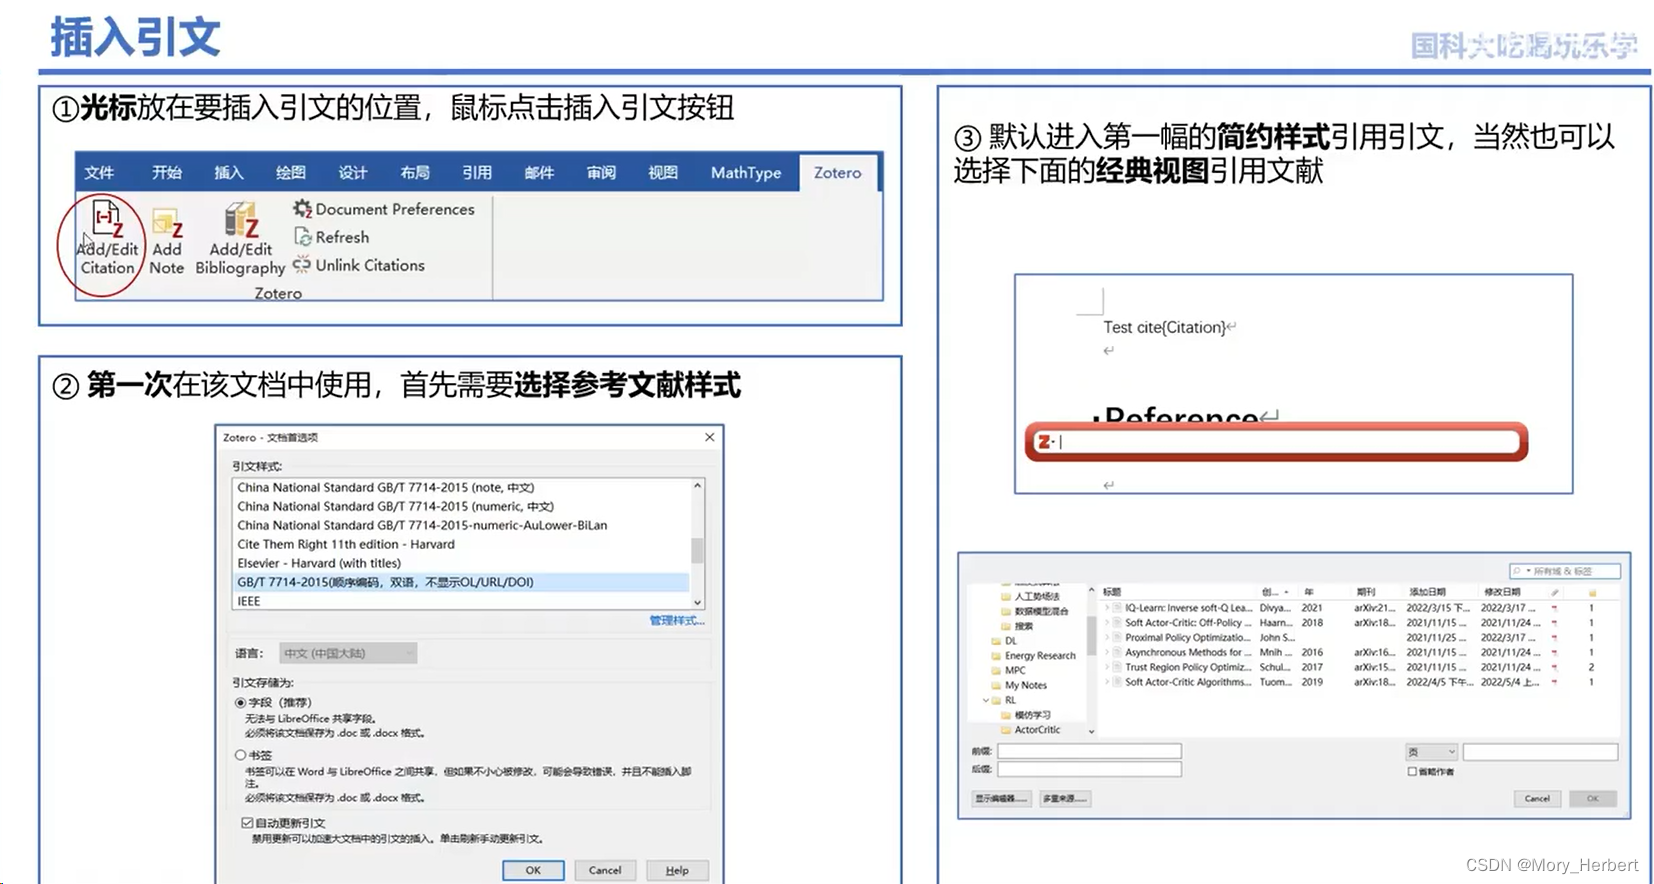Select the DL folder in collection tree
The image size is (1654, 884).
(x=1004, y=641)
